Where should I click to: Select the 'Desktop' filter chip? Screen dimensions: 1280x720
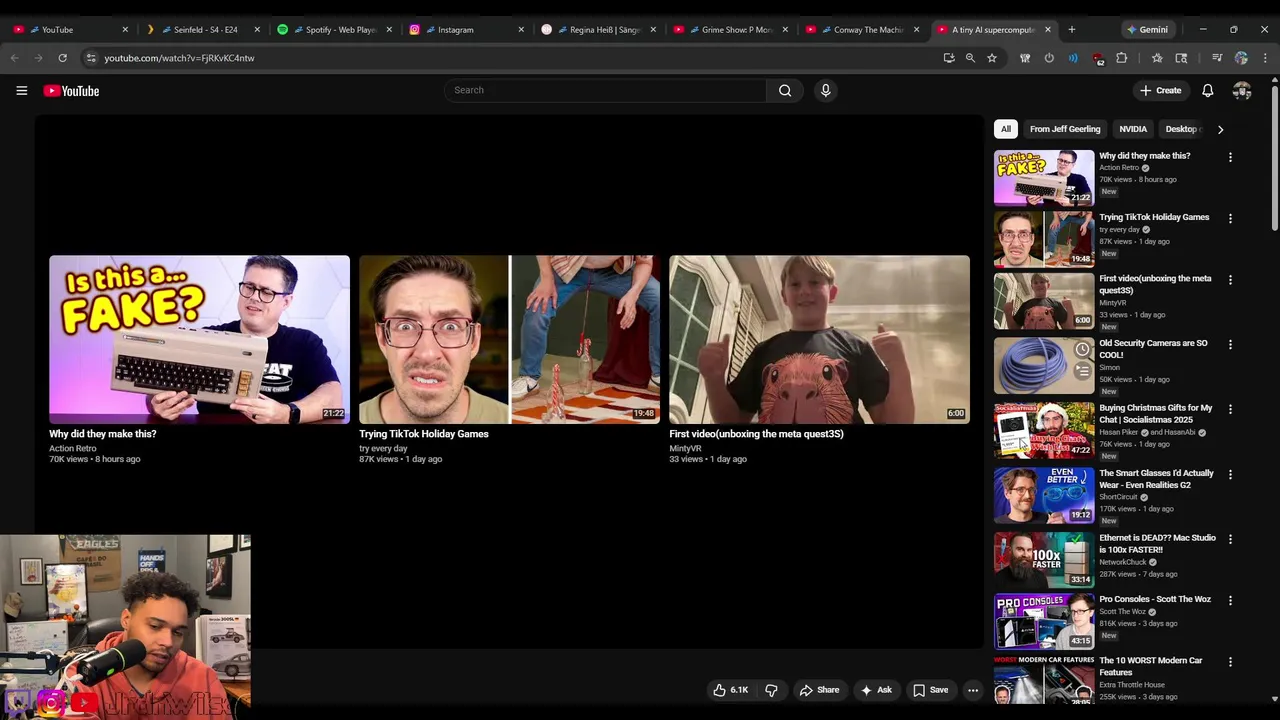[x=1182, y=129]
